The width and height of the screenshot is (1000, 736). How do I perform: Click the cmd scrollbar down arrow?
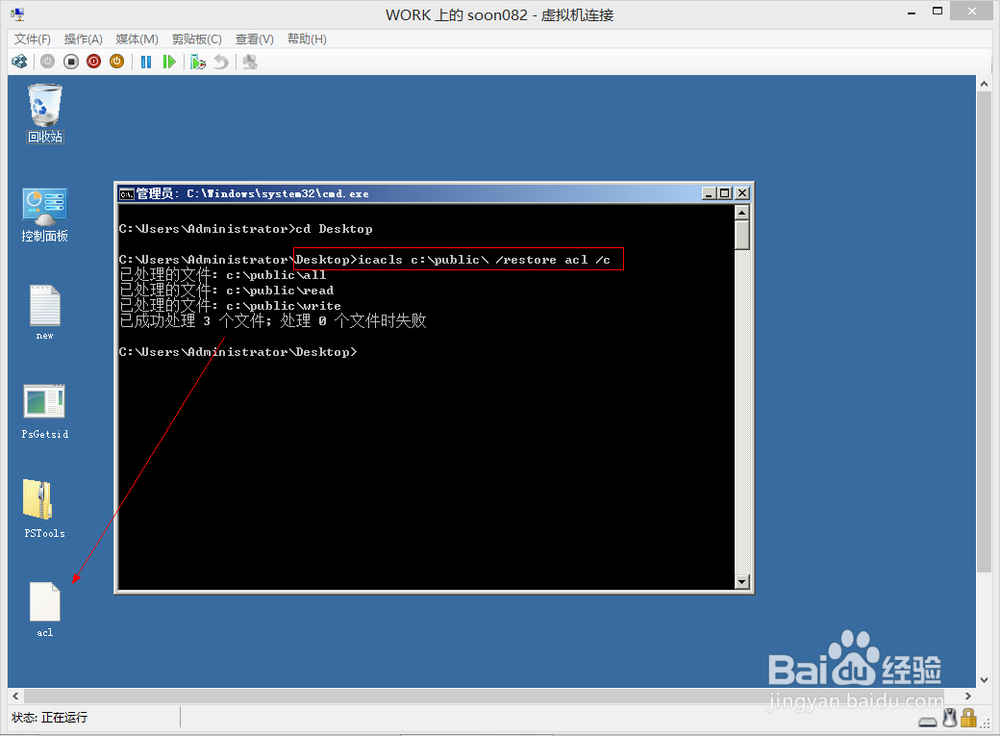[742, 581]
